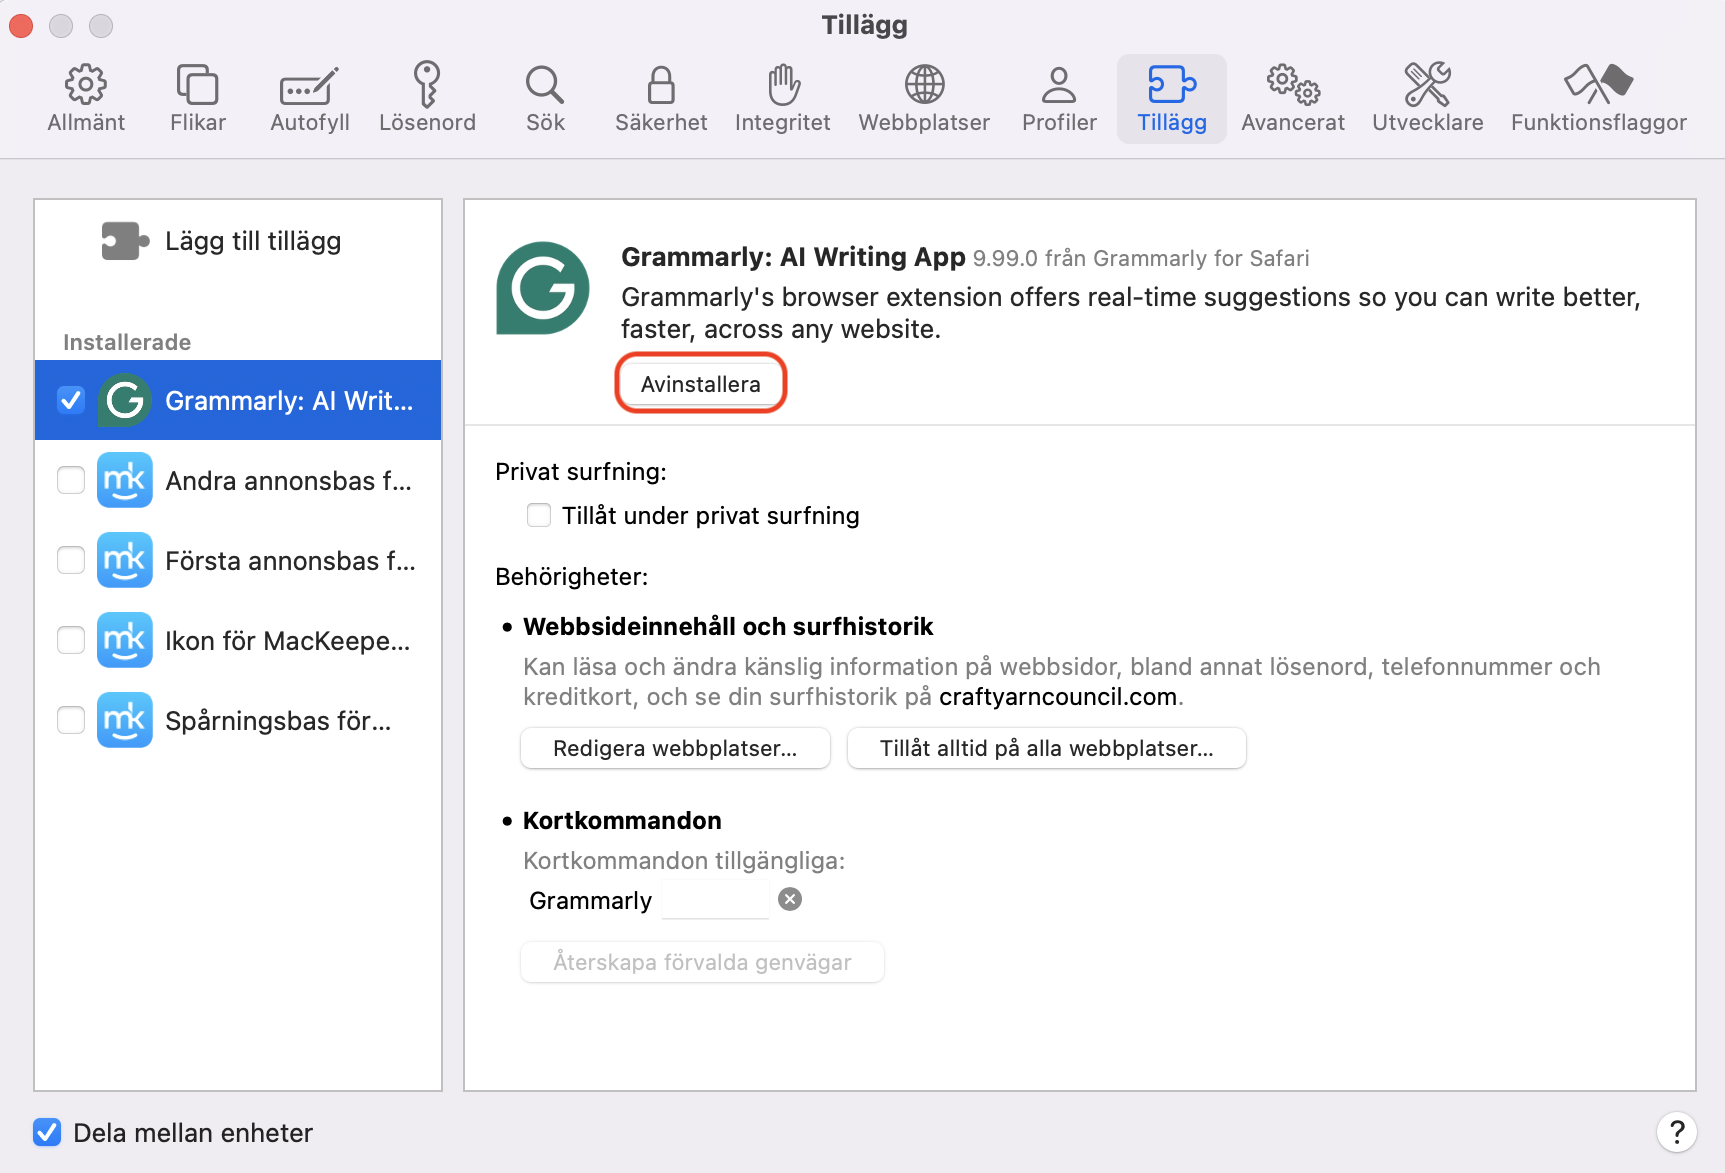This screenshot has height=1173, width=1725.
Task: Click the craftyarncouncil.com text
Action: (x=1058, y=697)
